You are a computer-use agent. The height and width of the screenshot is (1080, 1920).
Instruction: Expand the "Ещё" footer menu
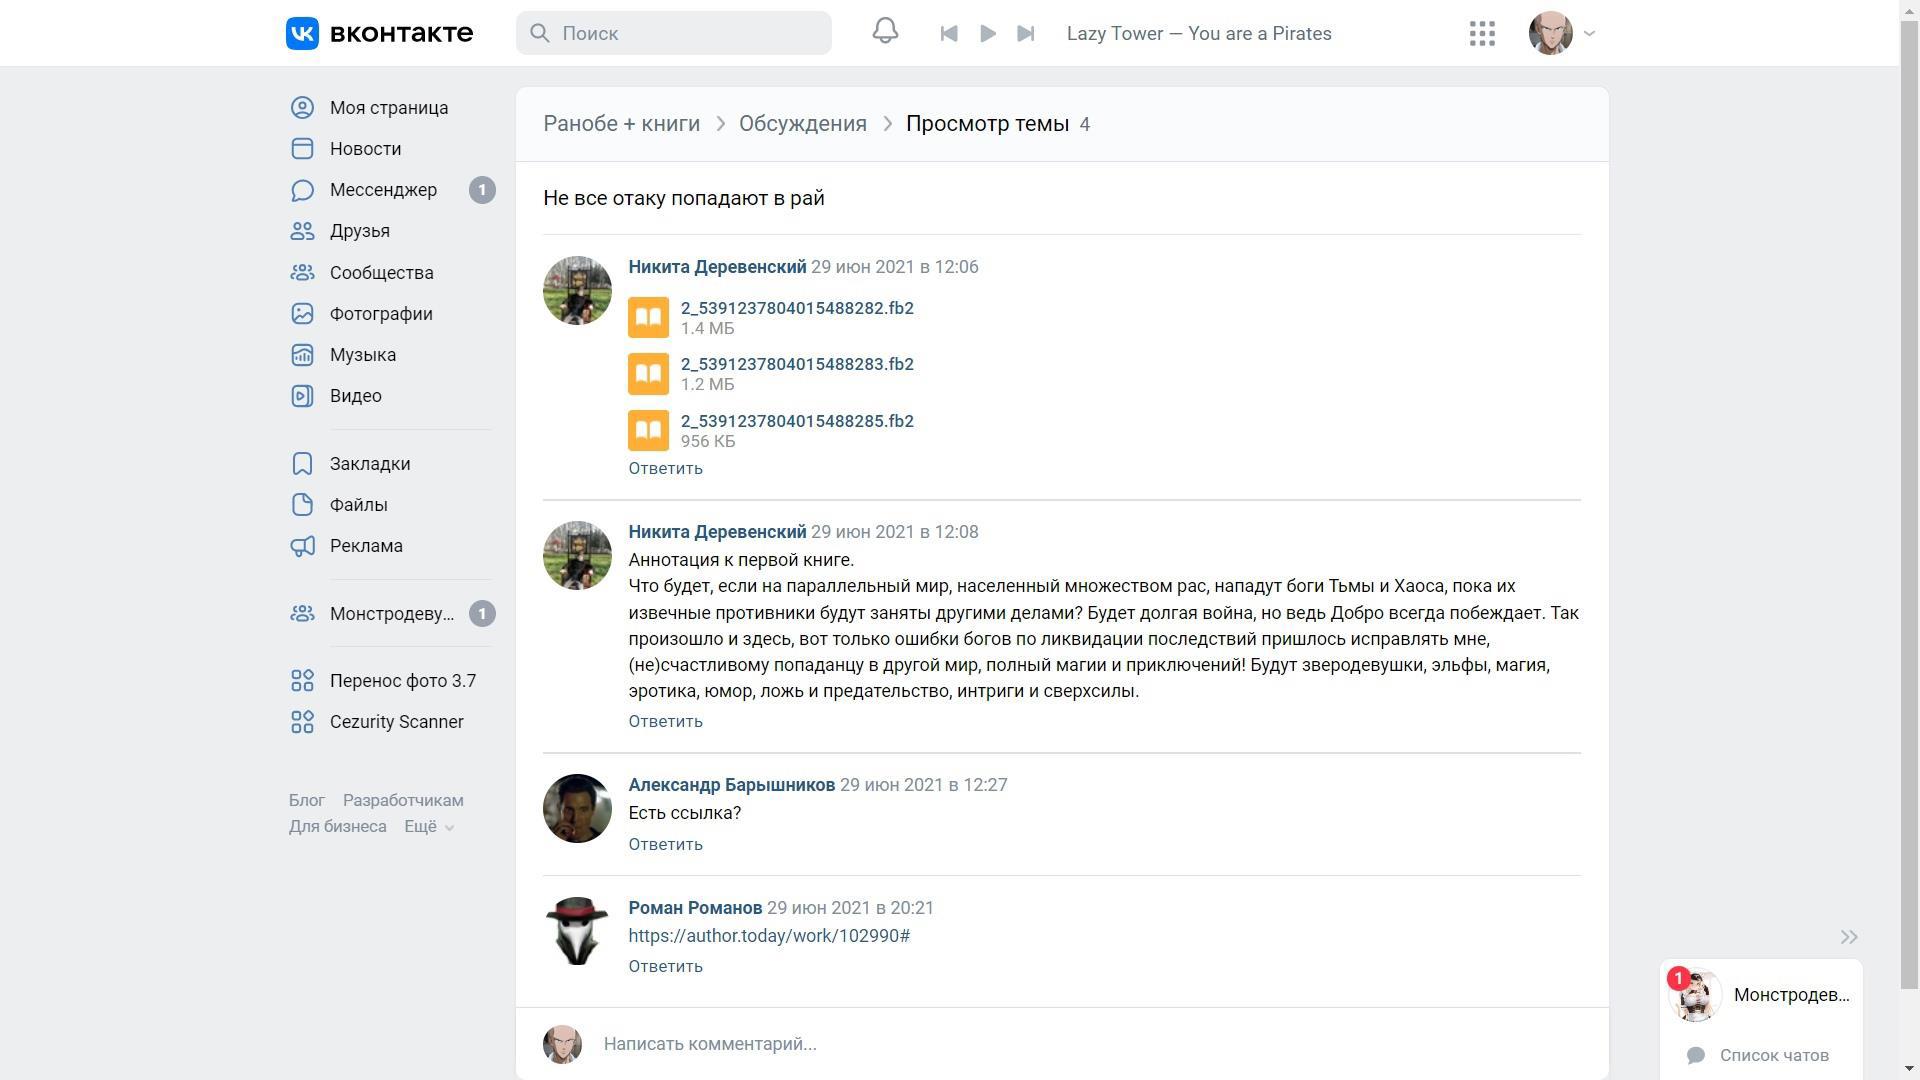click(429, 827)
